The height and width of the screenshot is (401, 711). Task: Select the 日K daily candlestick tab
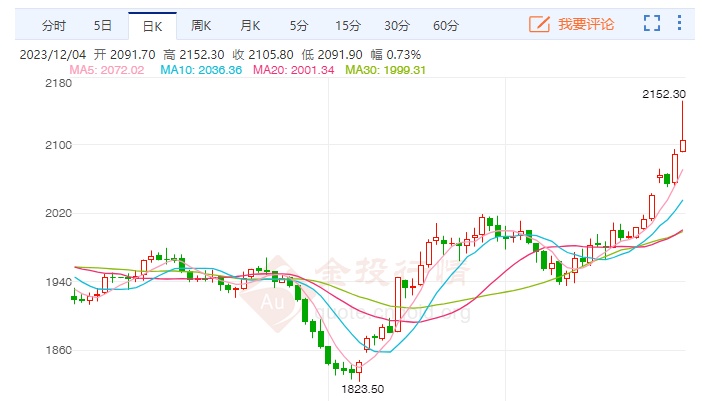tap(152, 24)
